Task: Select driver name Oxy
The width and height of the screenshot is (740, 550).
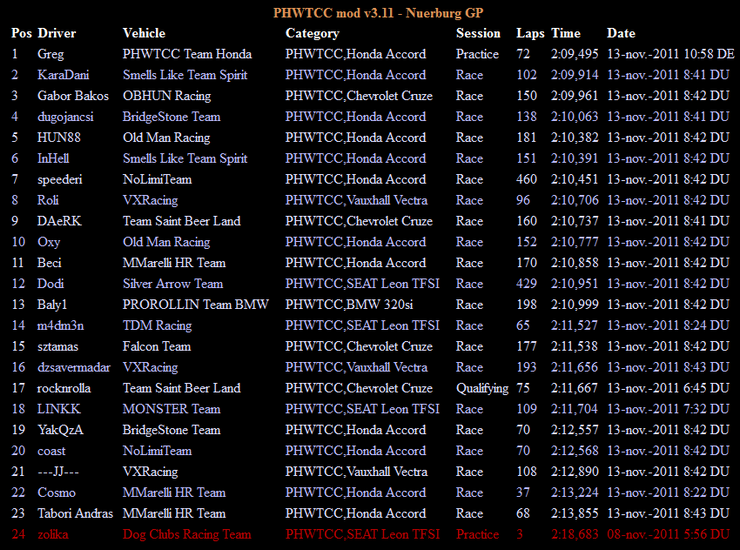Action: (49, 242)
